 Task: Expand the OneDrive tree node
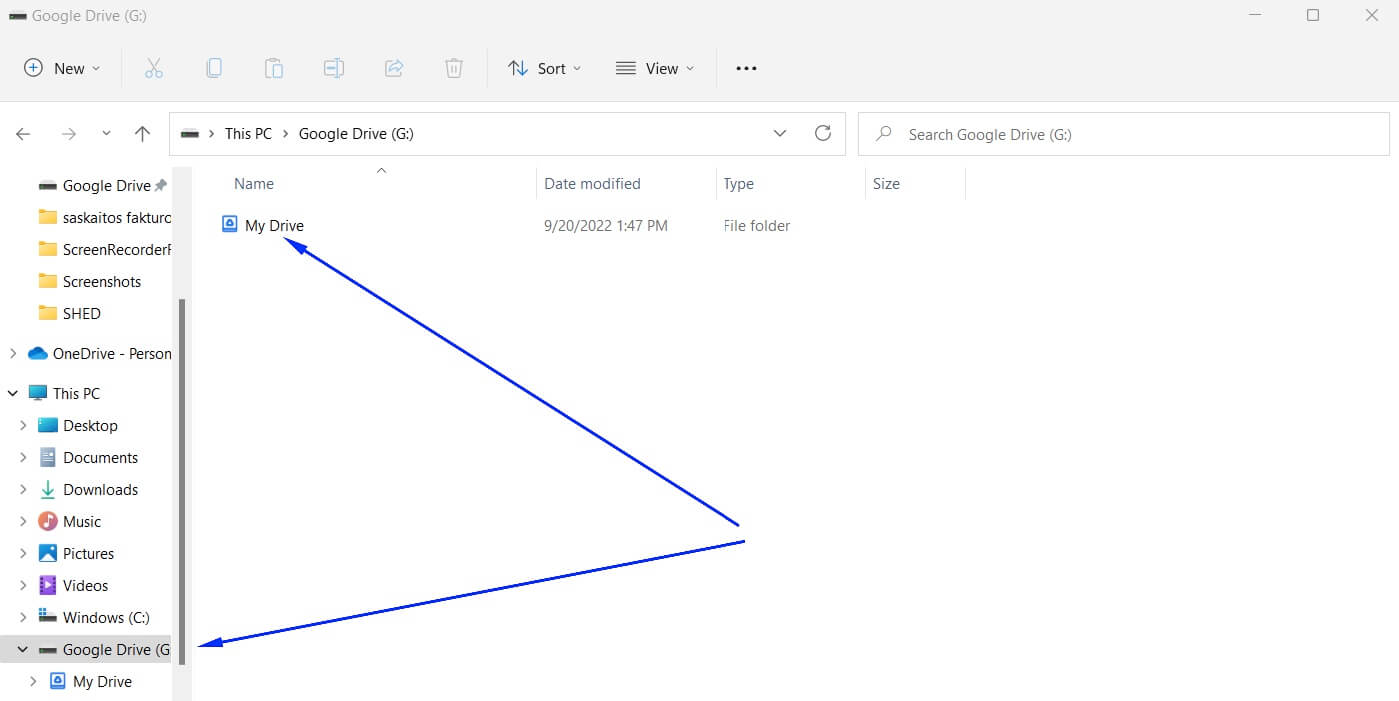coord(12,354)
